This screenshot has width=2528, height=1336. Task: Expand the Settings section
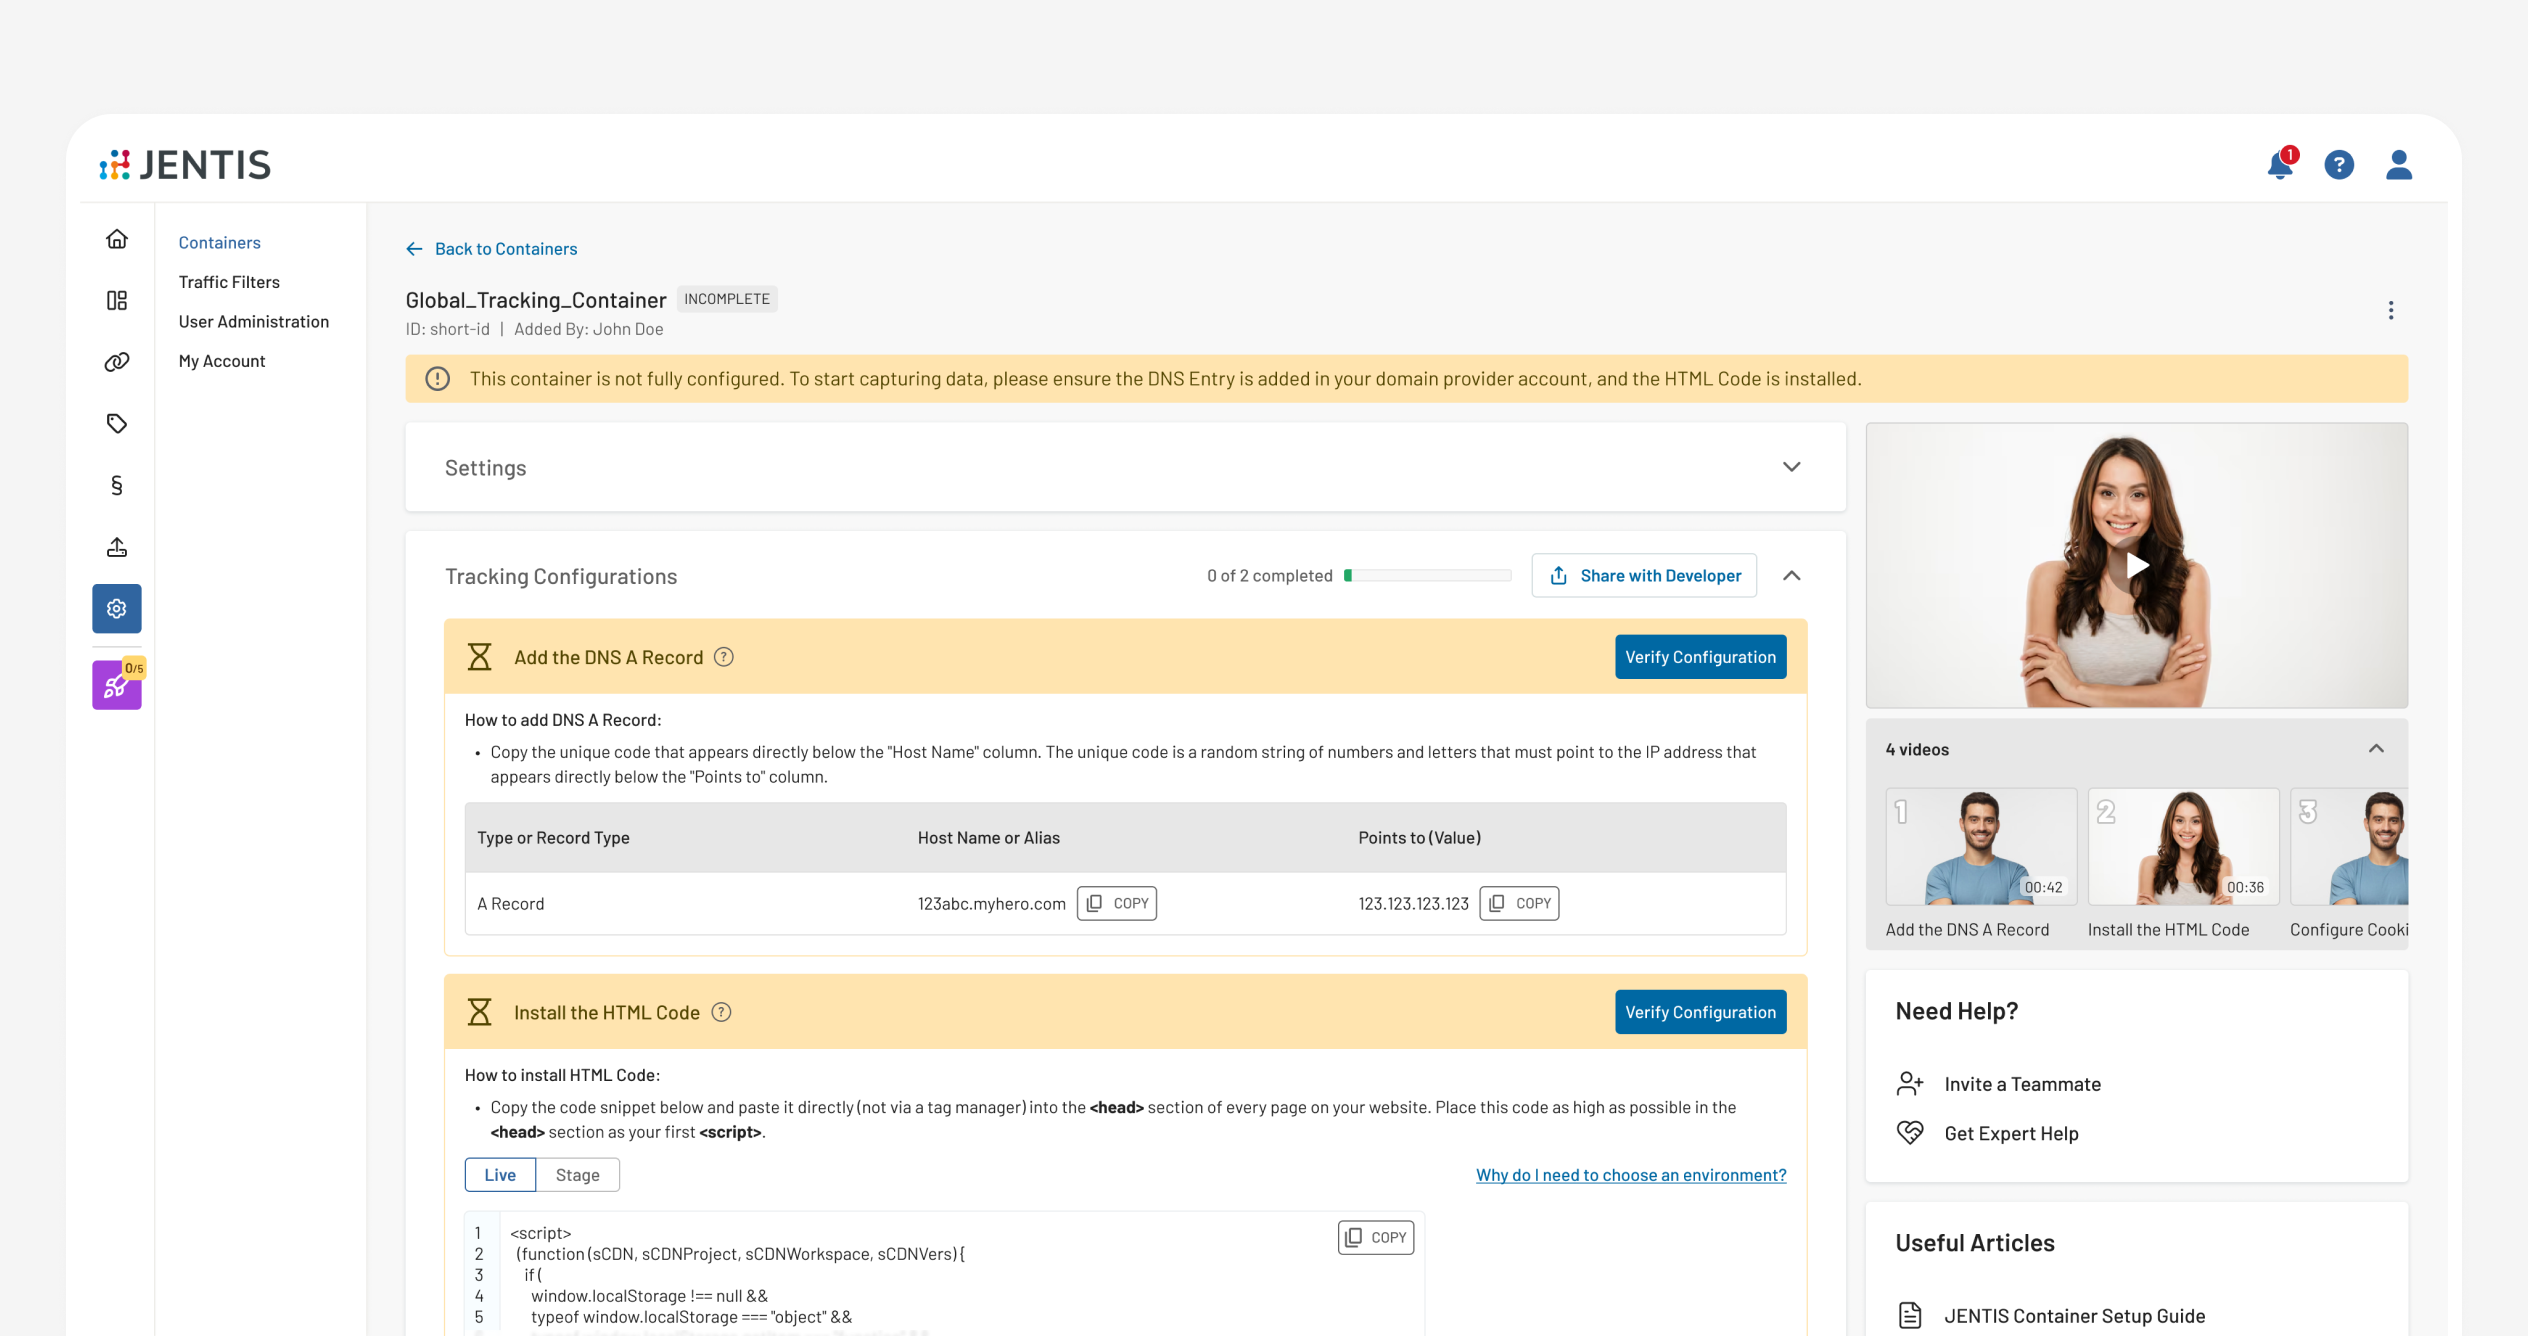1791,468
